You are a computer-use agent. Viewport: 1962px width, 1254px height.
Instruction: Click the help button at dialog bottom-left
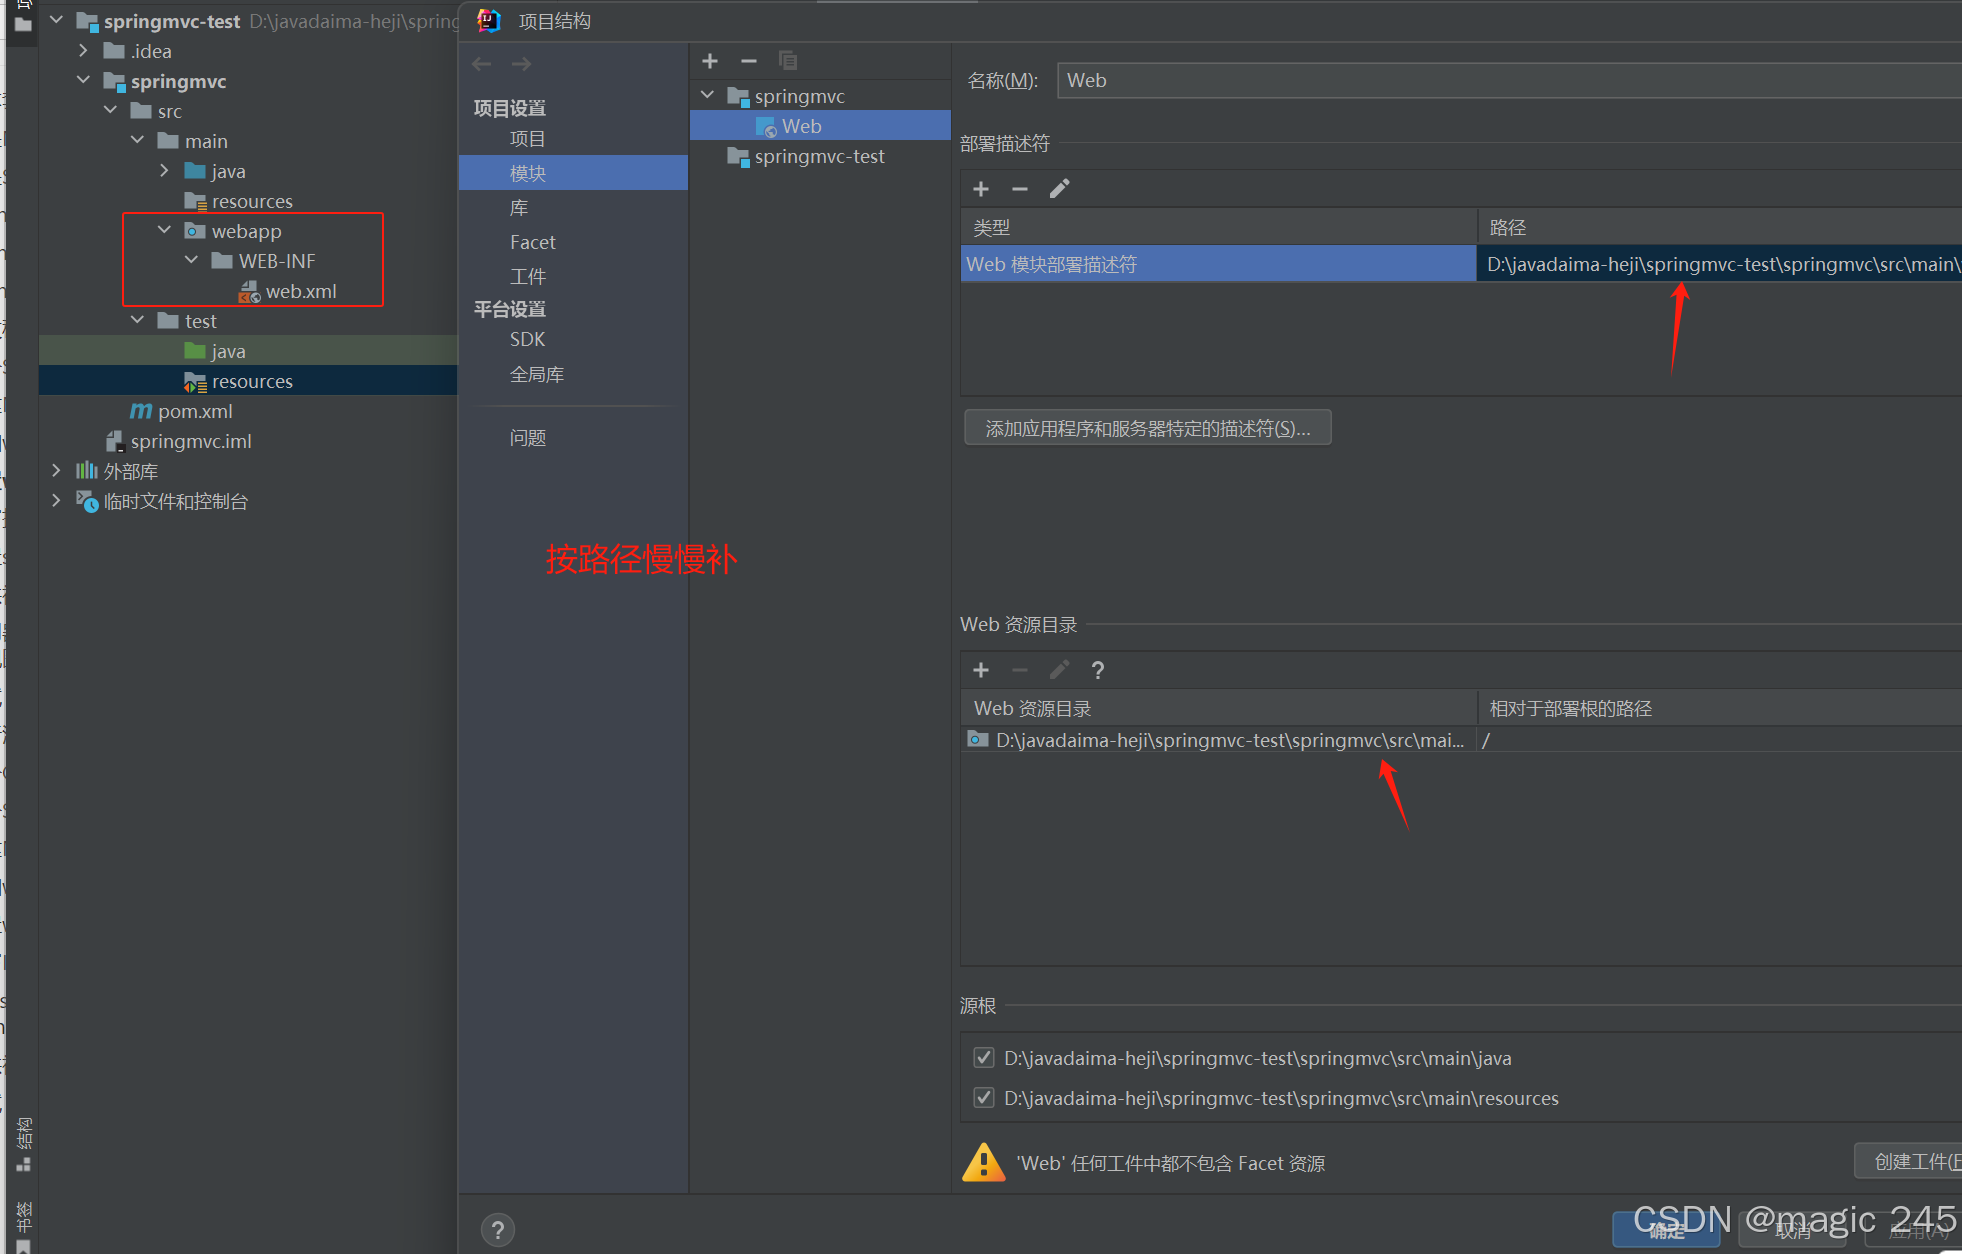(497, 1229)
